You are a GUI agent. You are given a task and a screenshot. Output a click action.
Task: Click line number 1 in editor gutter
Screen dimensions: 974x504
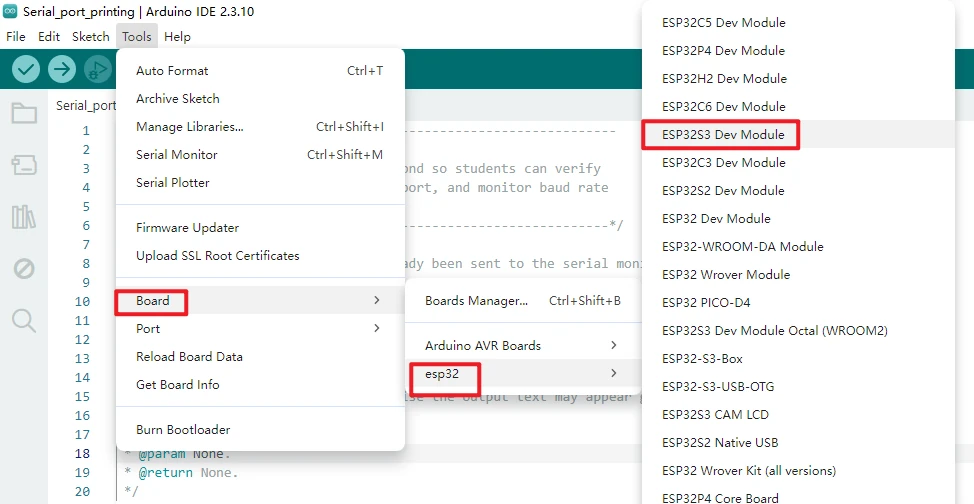(x=86, y=131)
